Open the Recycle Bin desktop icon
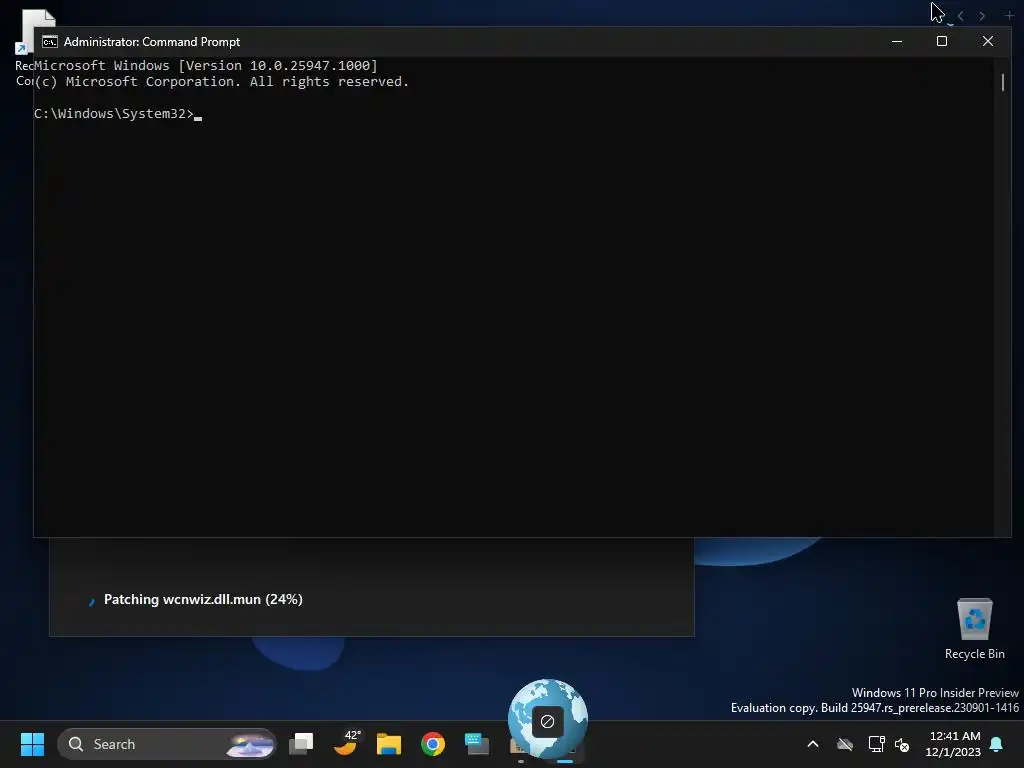This screenshot has width=1024, height=768. (x=974, y=629)
